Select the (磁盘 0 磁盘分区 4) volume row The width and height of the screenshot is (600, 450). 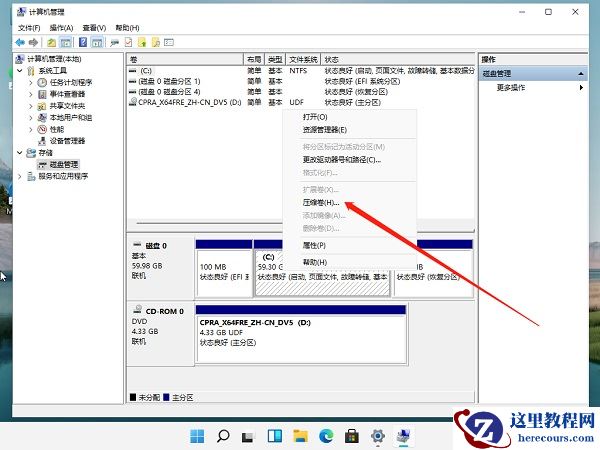click(x=301, y=92)
